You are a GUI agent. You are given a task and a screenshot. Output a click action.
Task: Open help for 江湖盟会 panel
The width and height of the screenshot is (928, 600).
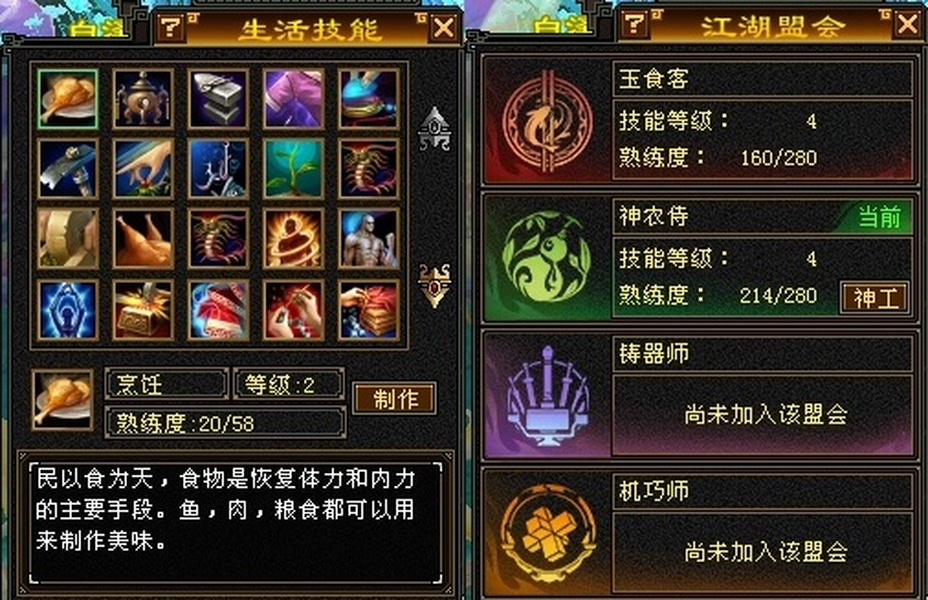coord(636,24)
